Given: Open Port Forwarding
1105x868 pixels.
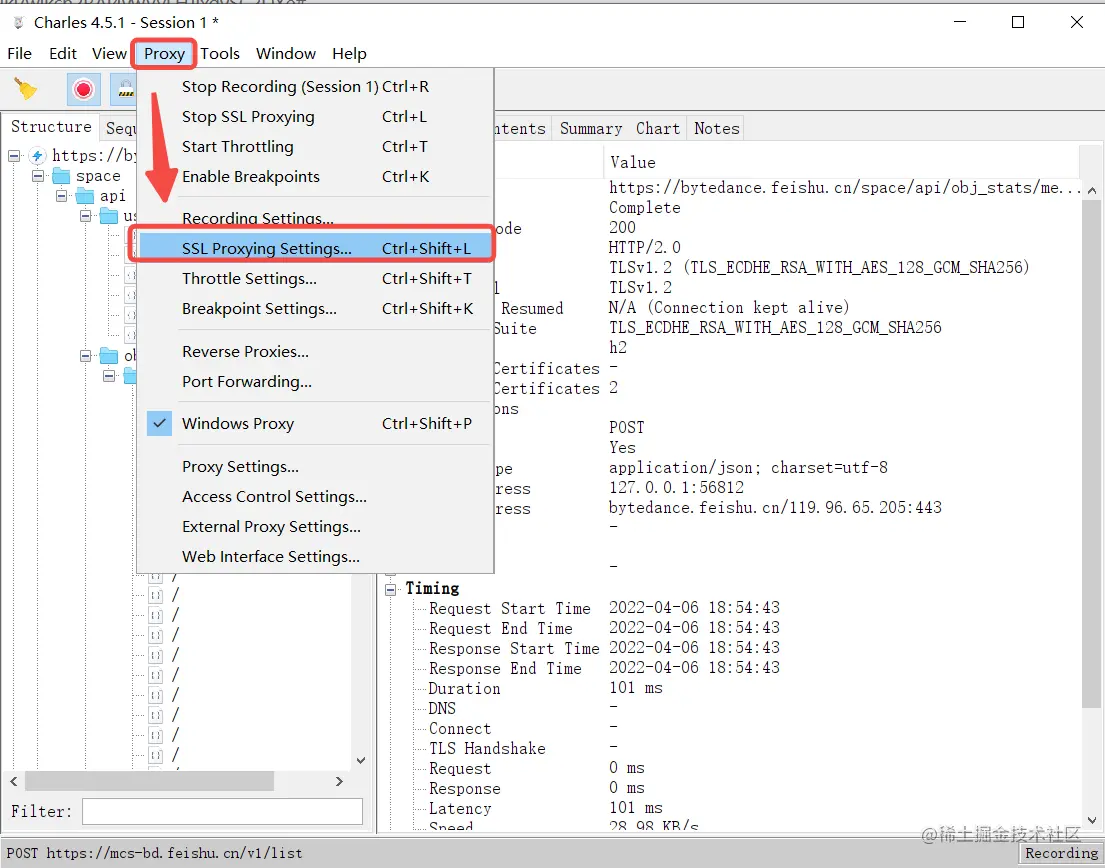Looking at the screenshot, I should click(x=315, y=382).
